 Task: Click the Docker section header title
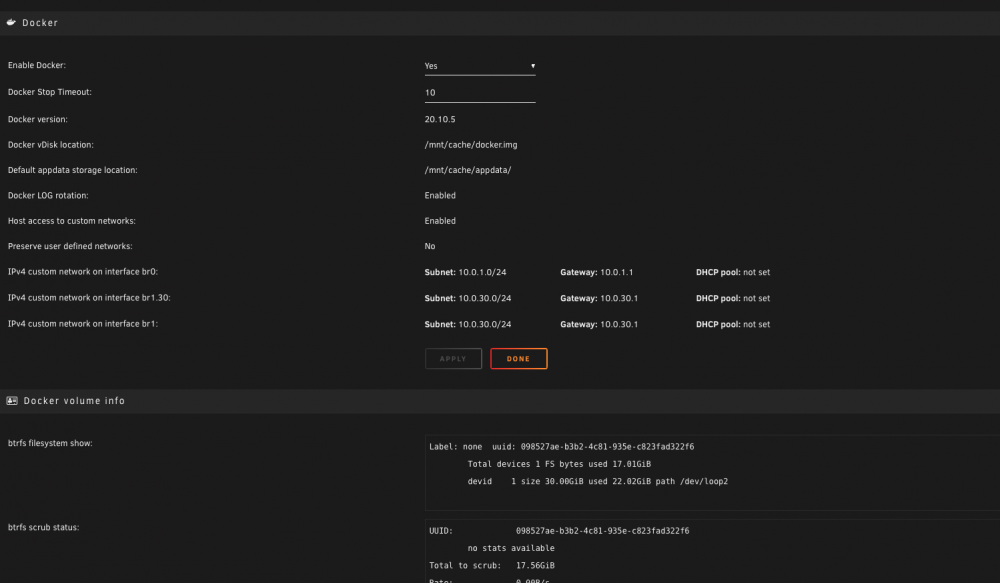click(x=40, y=22)
